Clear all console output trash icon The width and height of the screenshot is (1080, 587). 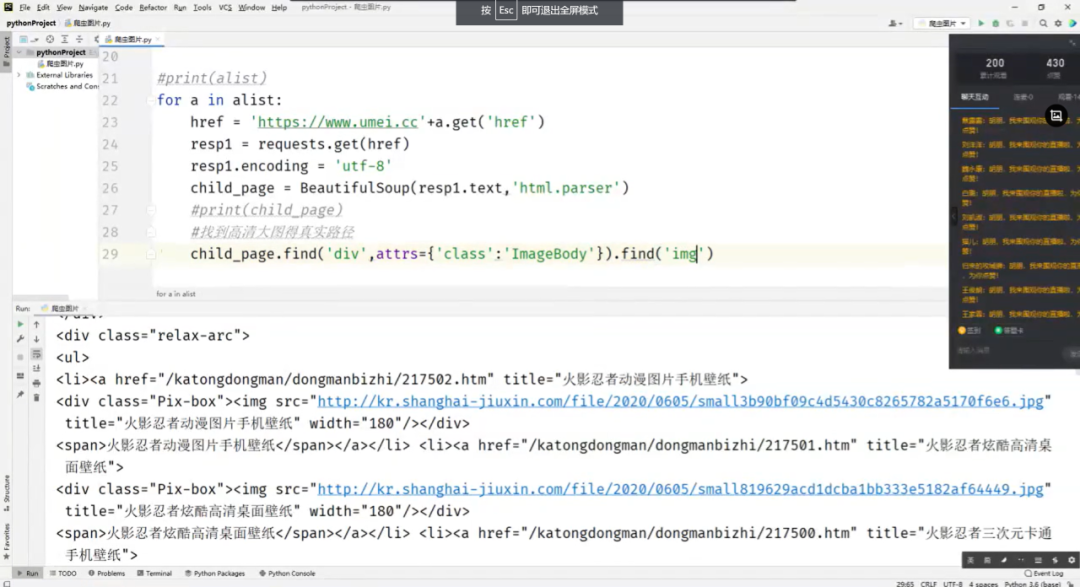[x=37, y=398]
